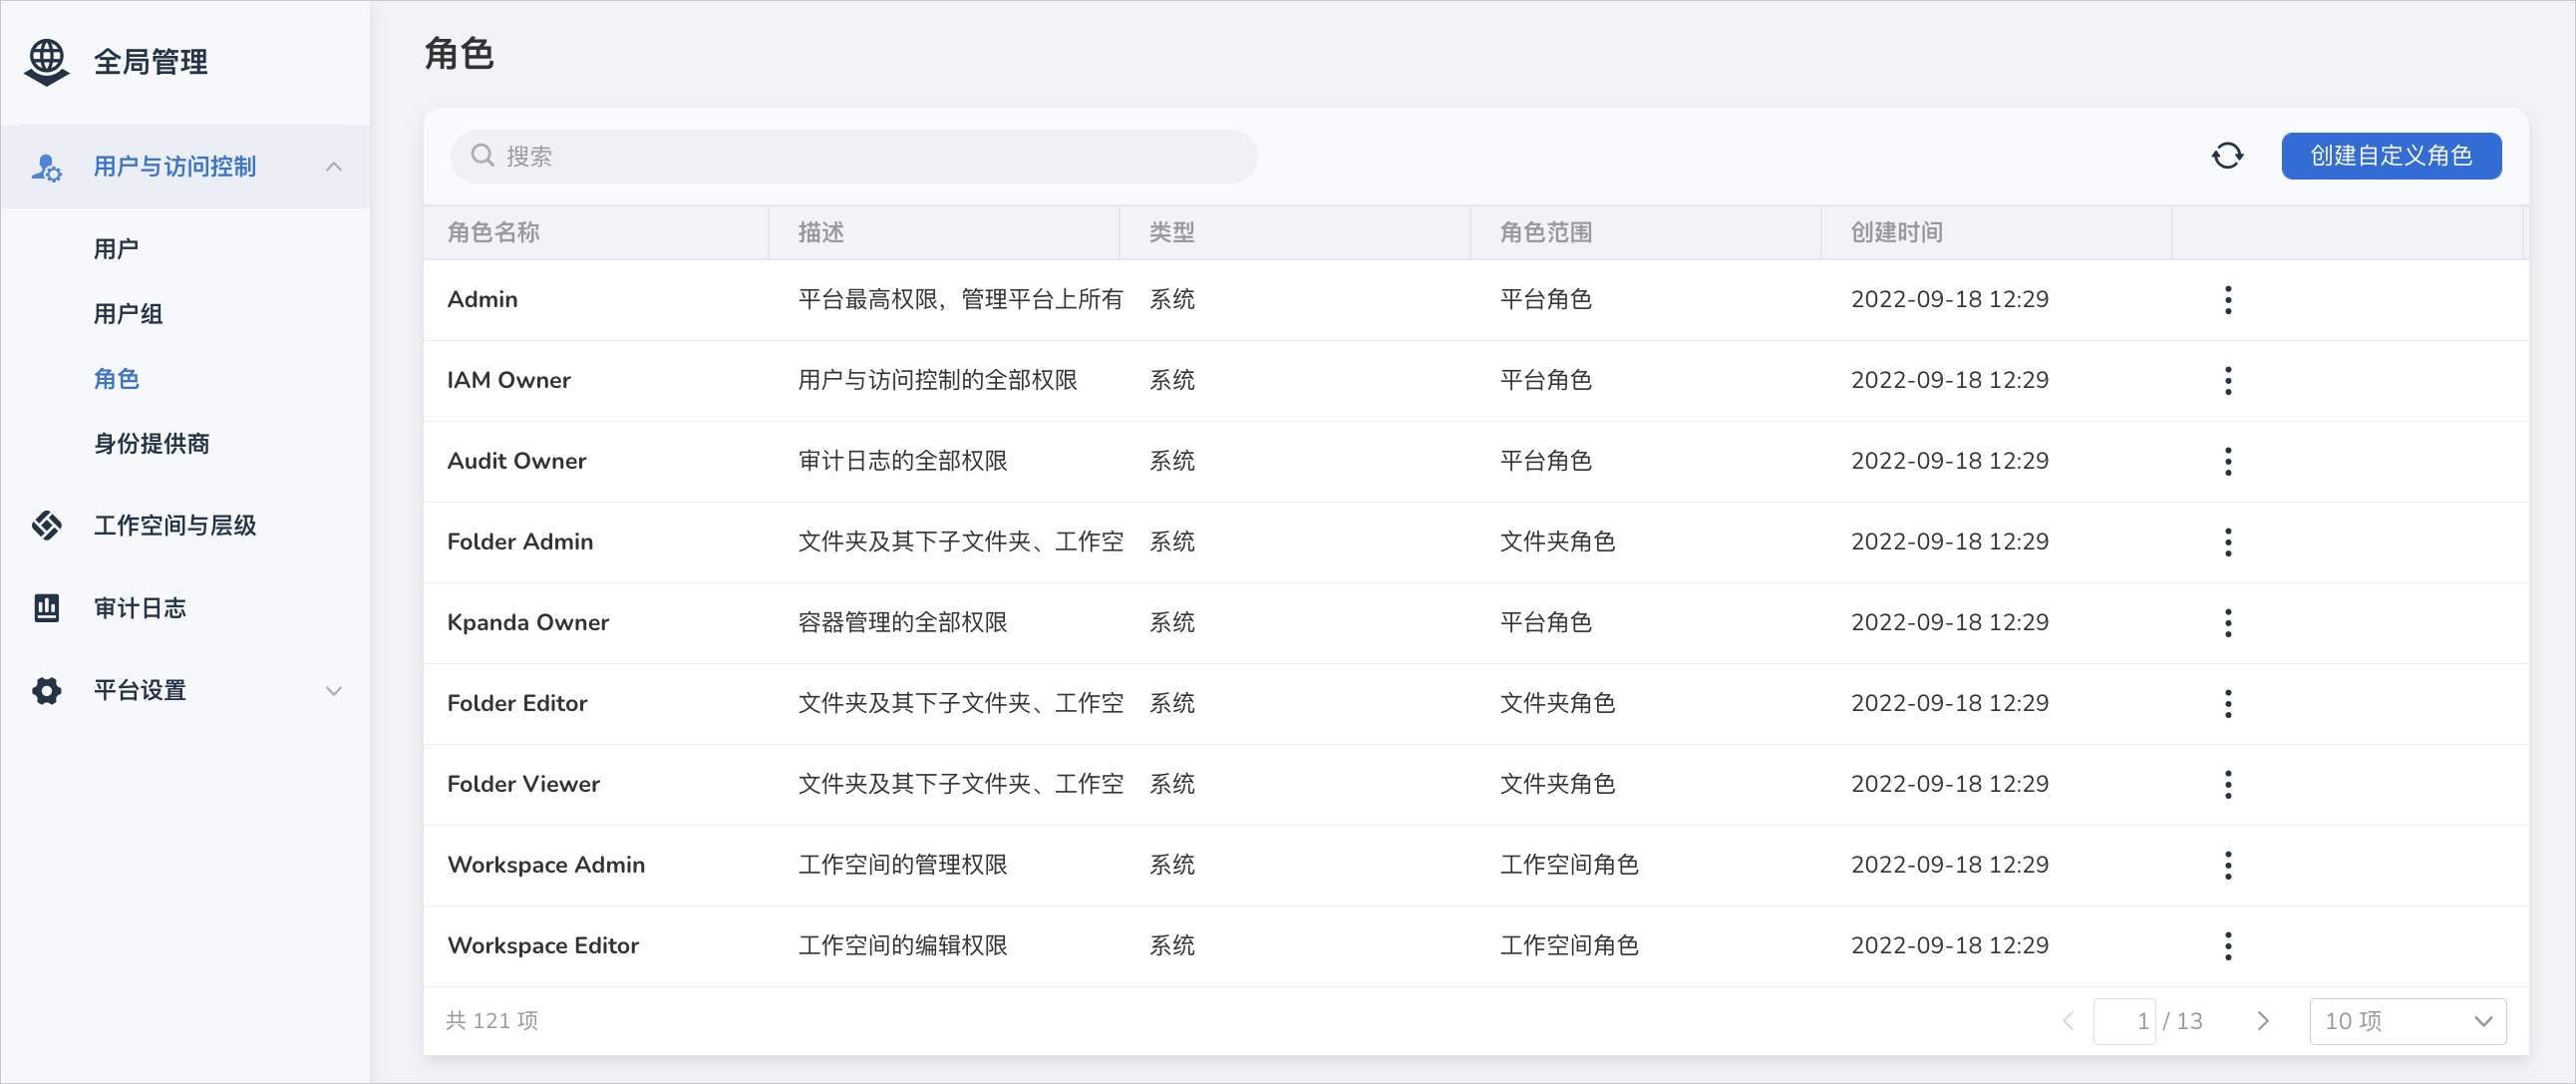Click the 角色名称 column header
The width and height of the screenshot is (2576, 1084).
(x=493, y=233)
